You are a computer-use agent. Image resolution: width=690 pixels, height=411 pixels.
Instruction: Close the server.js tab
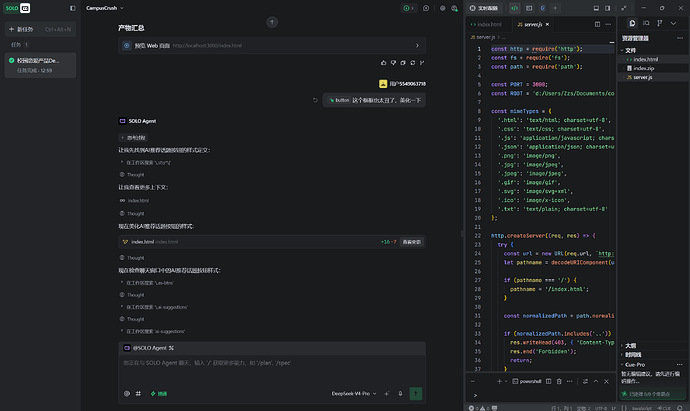tap(547, 24)
